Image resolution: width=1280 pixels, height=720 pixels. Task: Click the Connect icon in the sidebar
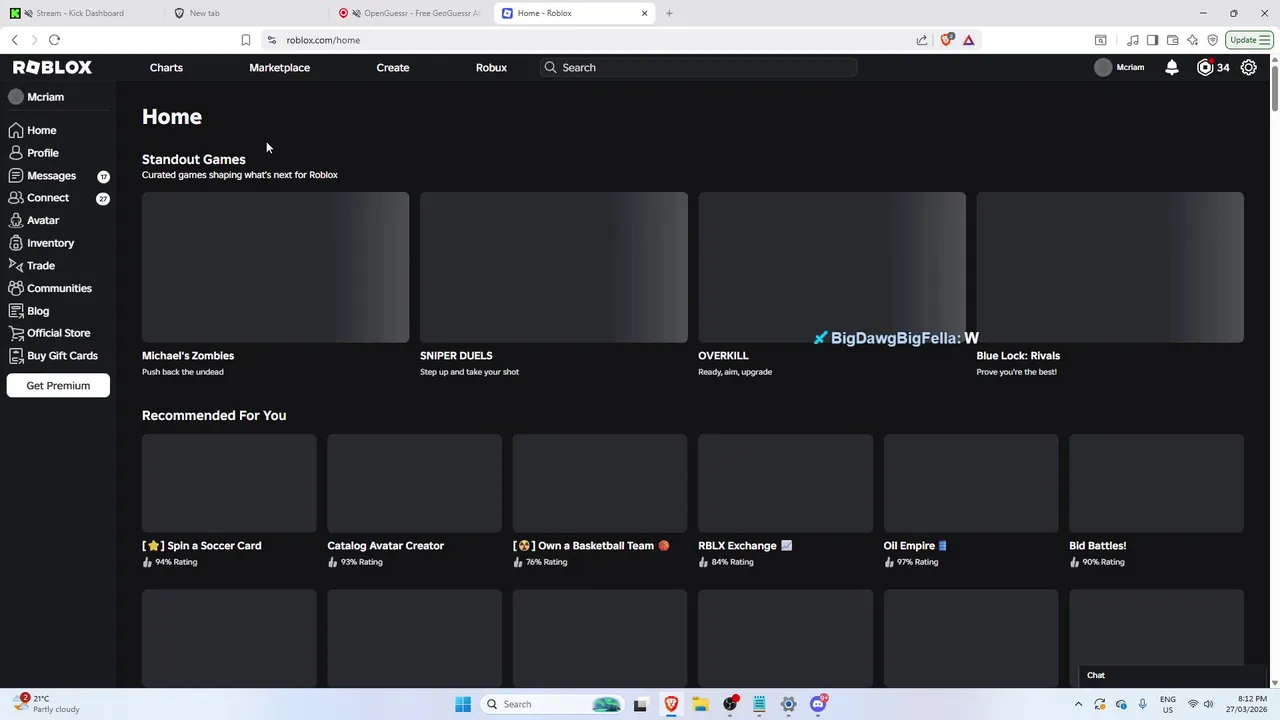16,198
